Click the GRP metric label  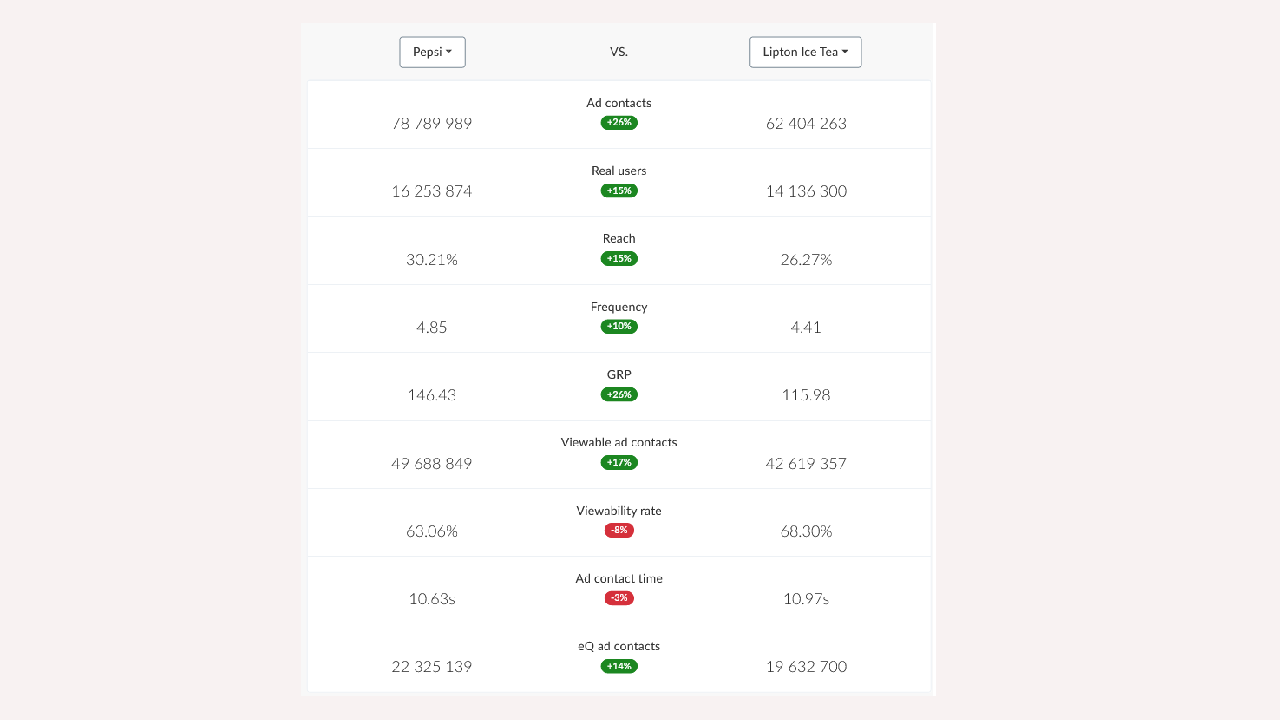tap(619, 375)
